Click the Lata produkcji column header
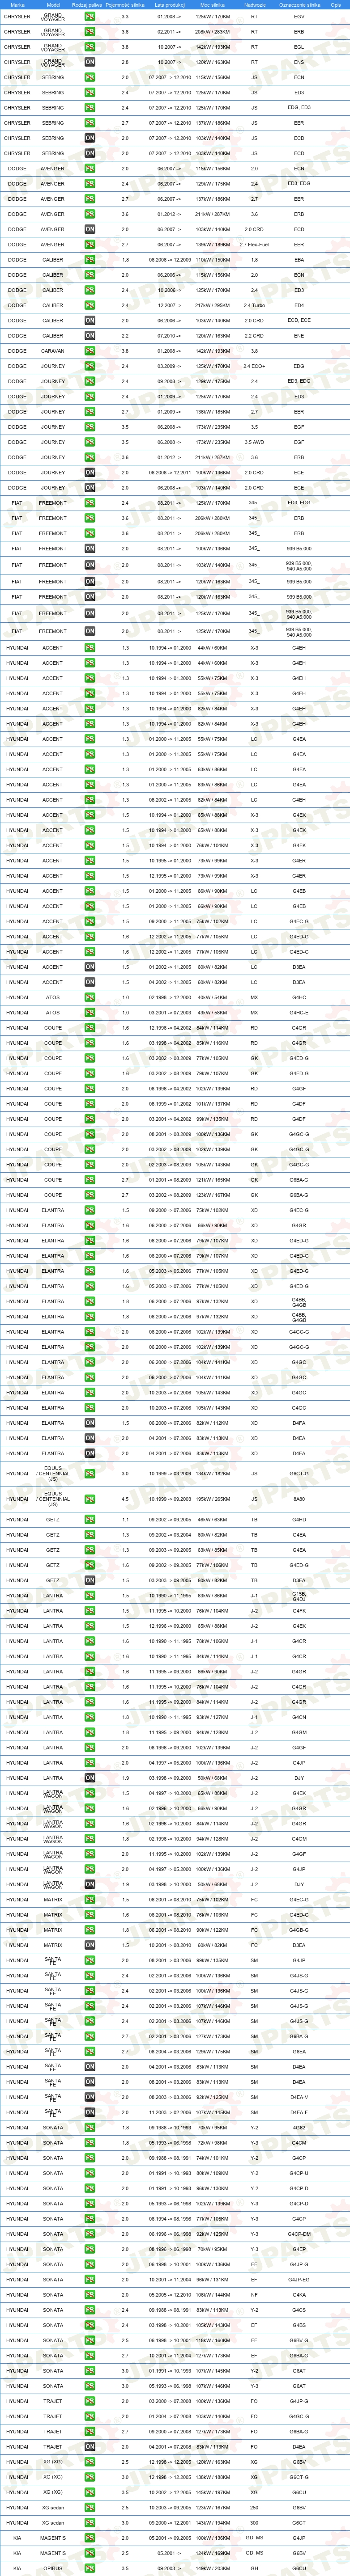Viewport: 350px width, 2576px height. (x=169, y=5)
